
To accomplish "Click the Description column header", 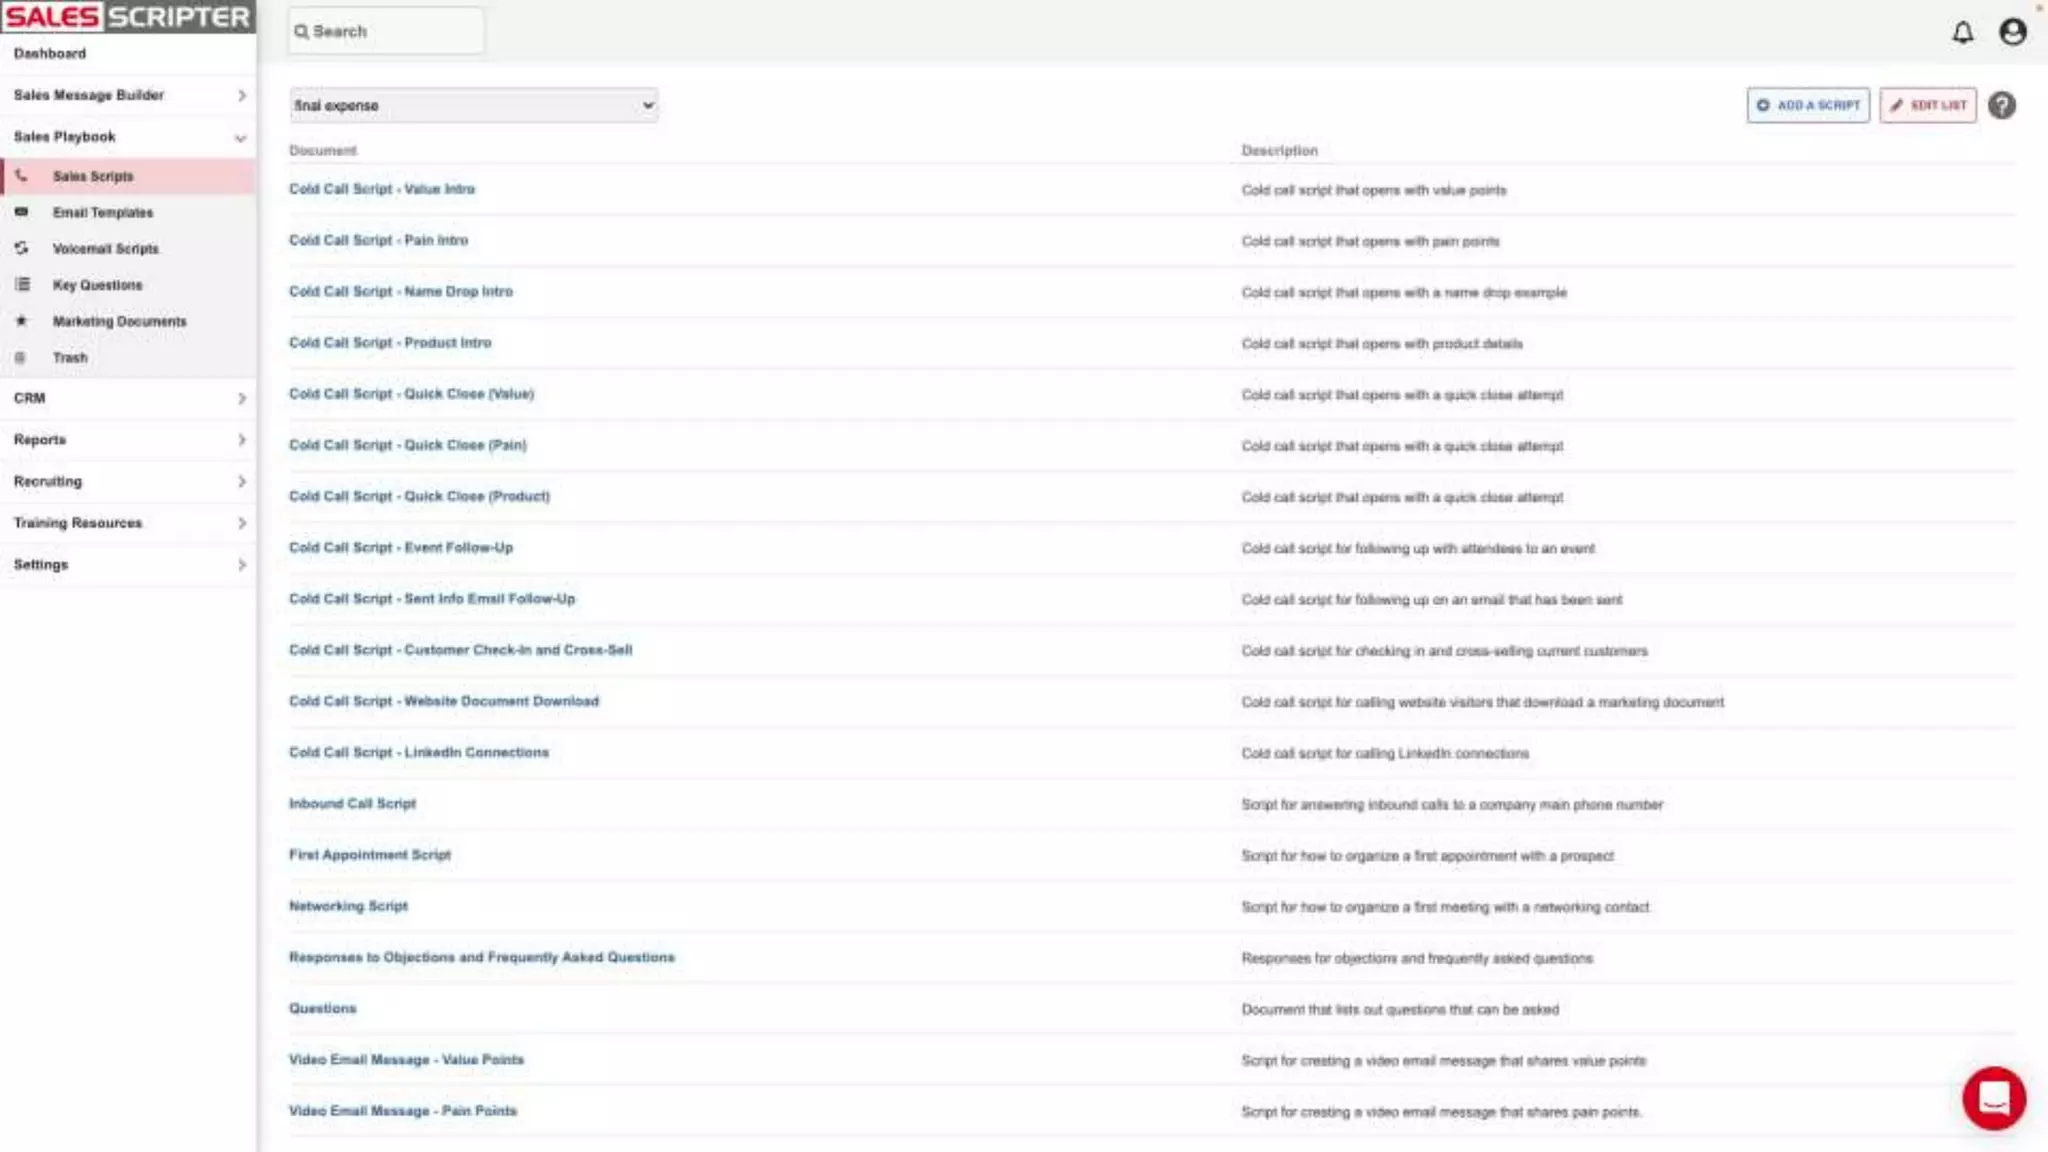I will click(x=1280, y=150).
